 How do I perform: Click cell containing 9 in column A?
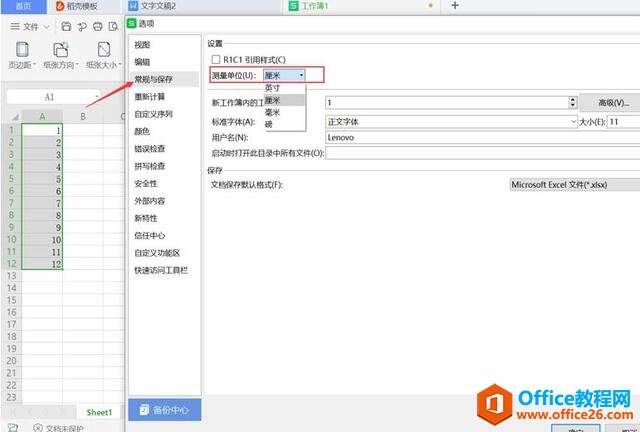(42, 227)
